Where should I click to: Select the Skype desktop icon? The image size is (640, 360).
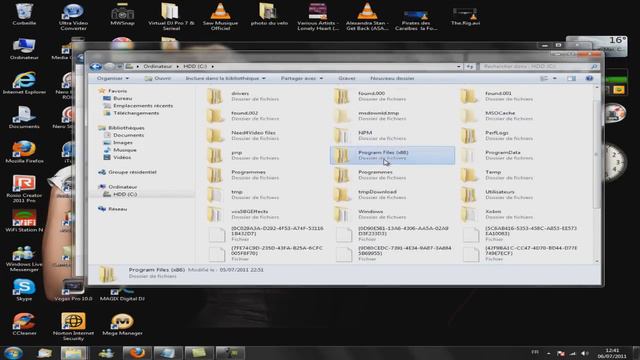pos(24,289)
